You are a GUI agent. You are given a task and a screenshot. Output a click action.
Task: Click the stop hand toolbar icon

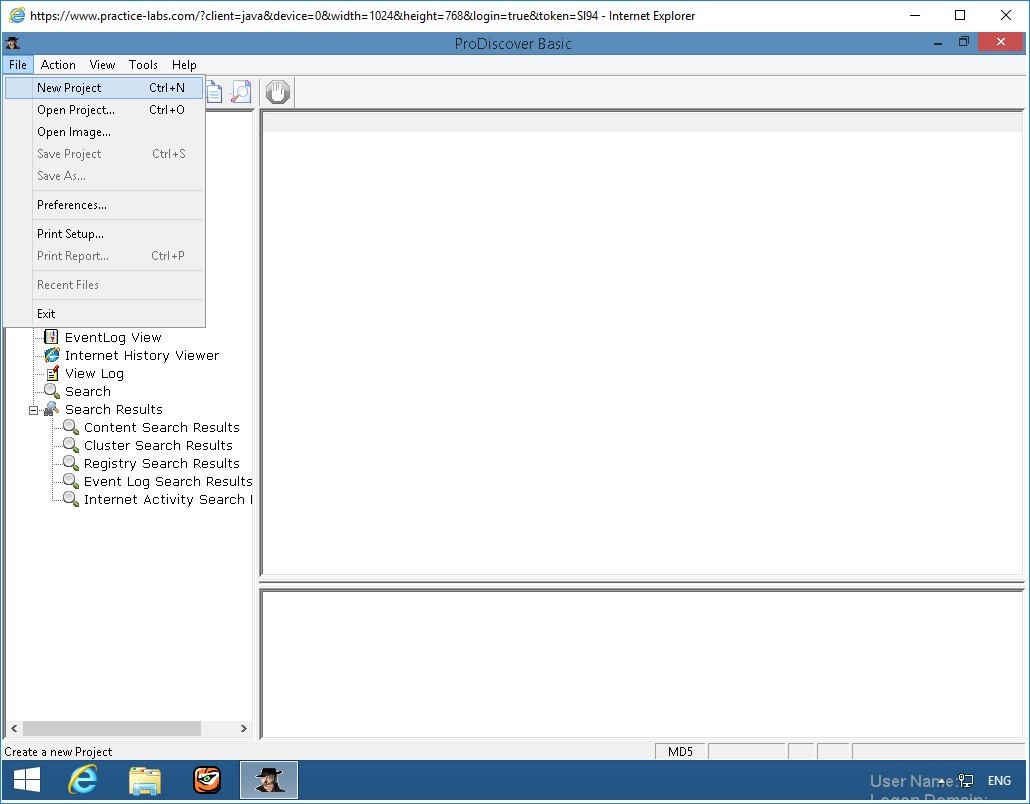pyautogui.click(x=278, y=92)
